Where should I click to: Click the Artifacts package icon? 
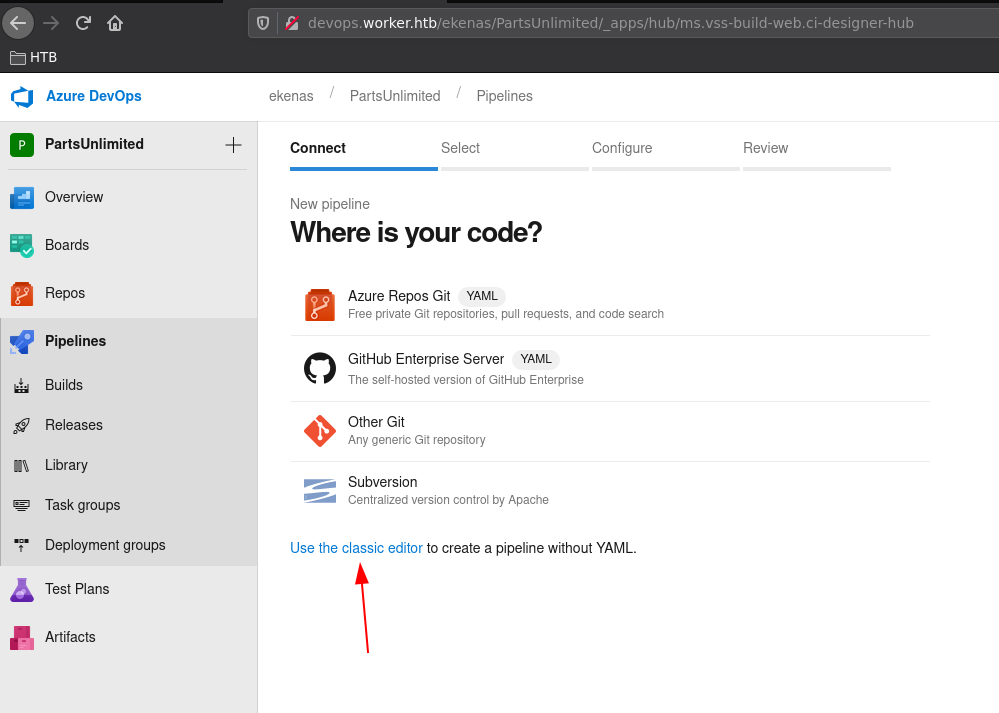tap(22, 637)
